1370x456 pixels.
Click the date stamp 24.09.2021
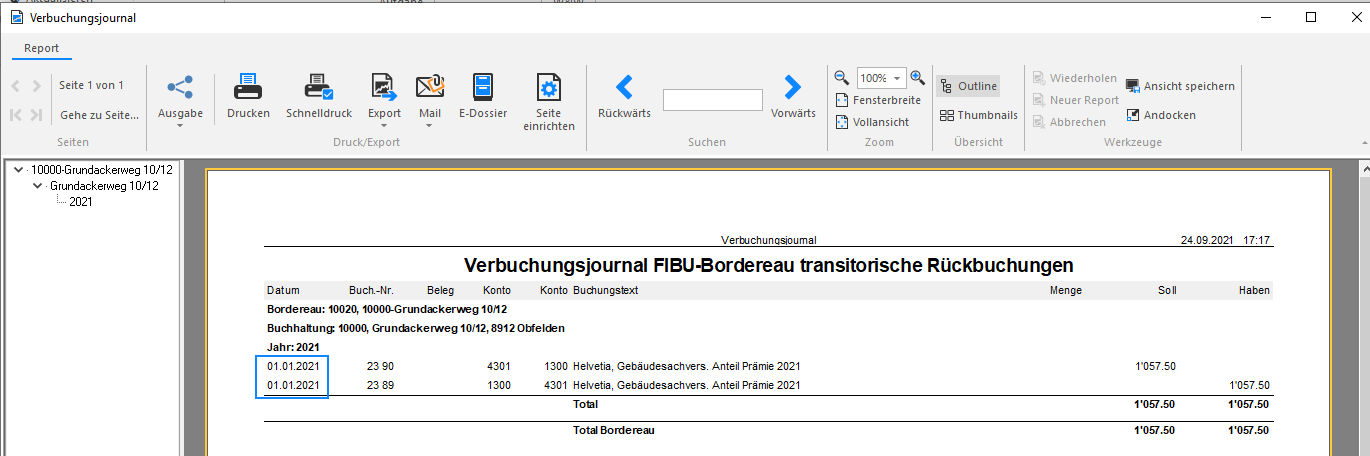[x=1207, y=241]
